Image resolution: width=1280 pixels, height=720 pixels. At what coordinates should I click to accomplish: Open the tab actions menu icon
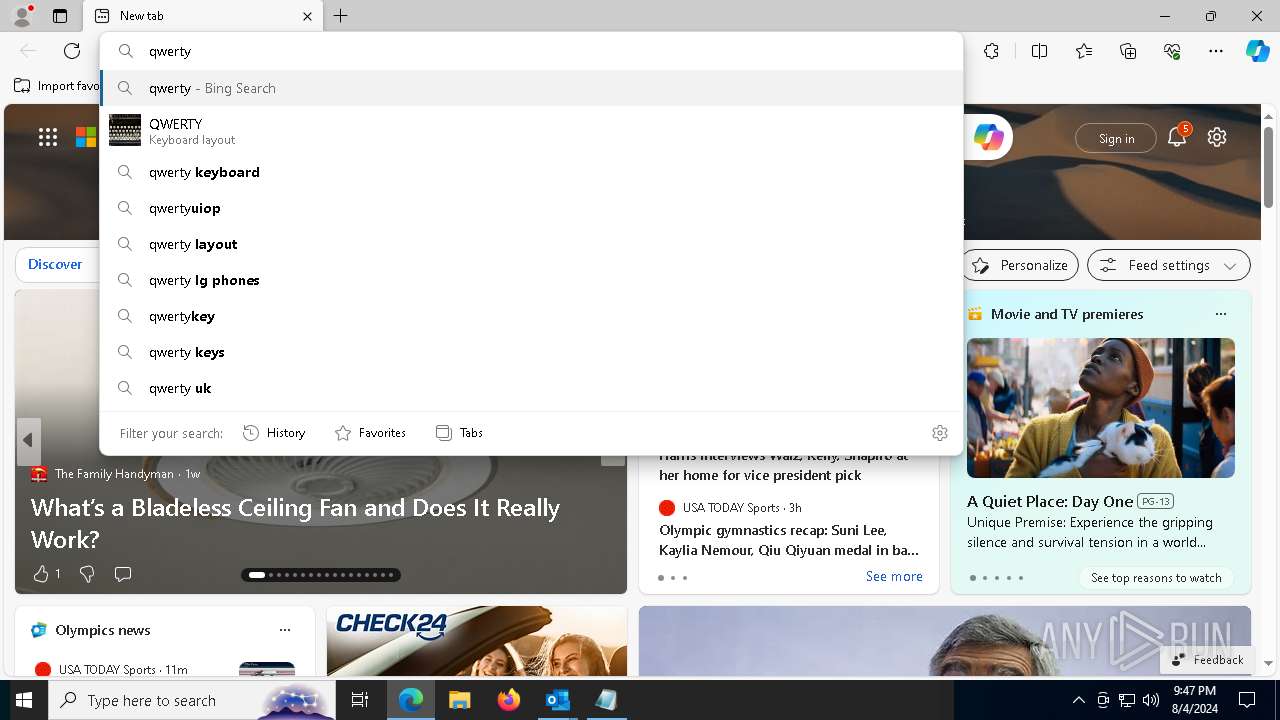pos(60,16)
